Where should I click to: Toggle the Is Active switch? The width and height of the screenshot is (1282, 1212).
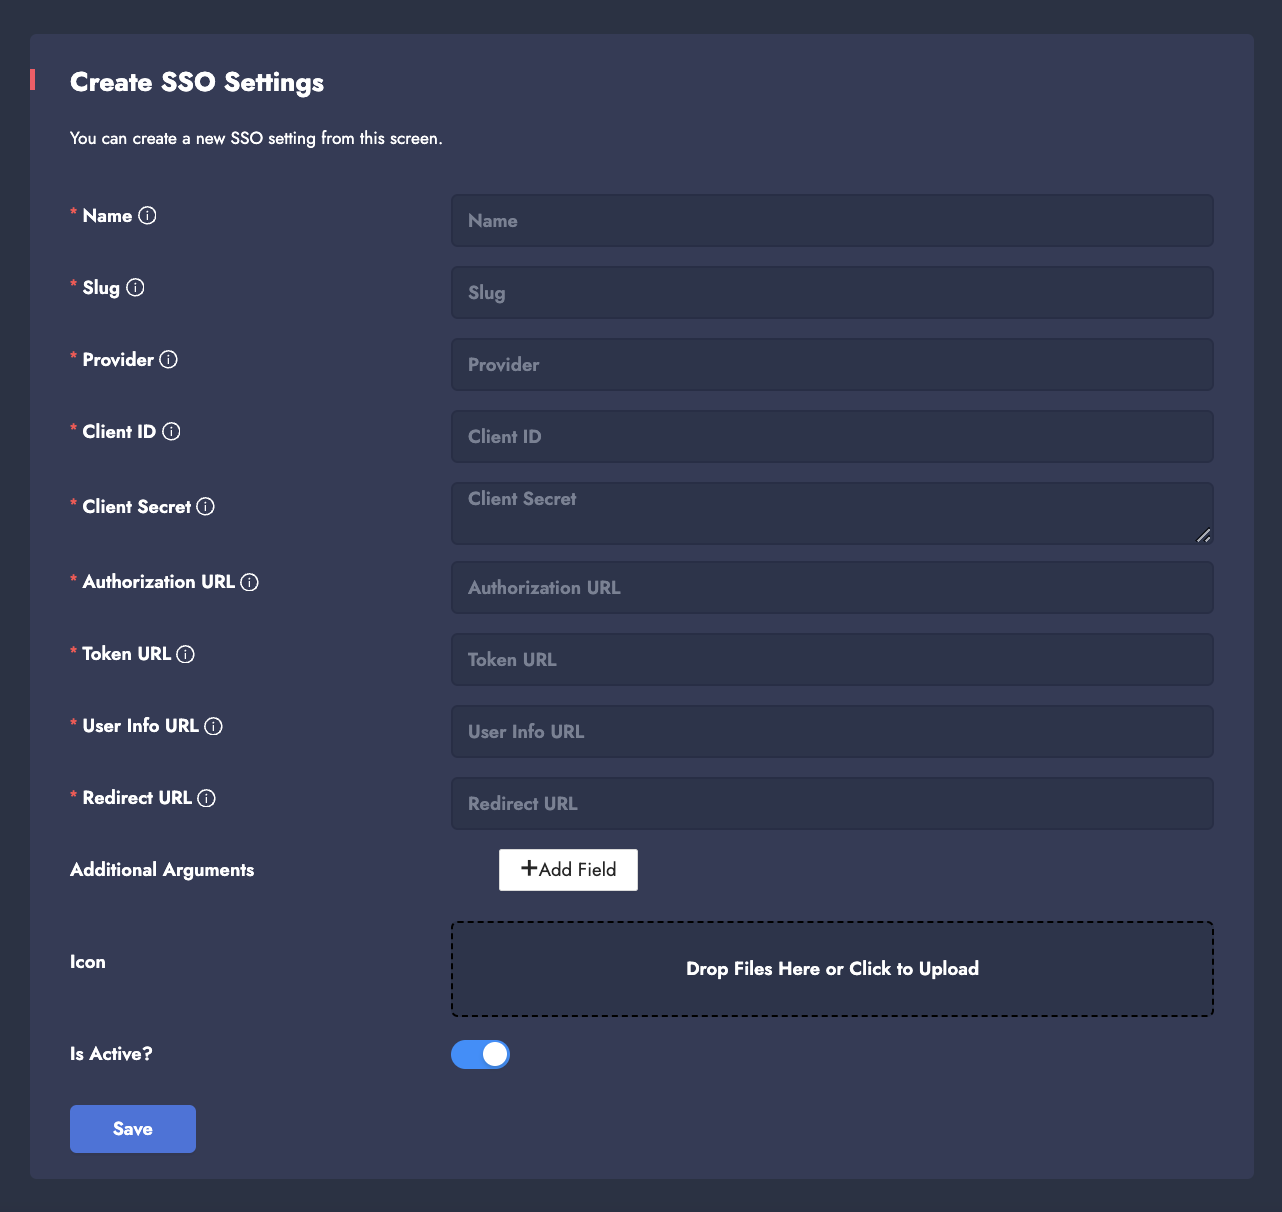[x=480, y=1054]
